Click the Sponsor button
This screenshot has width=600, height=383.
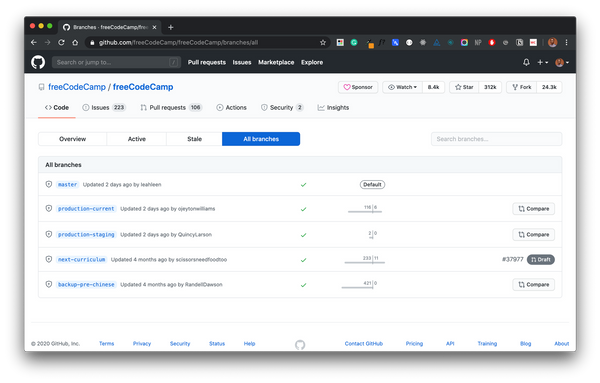point(358,87)
